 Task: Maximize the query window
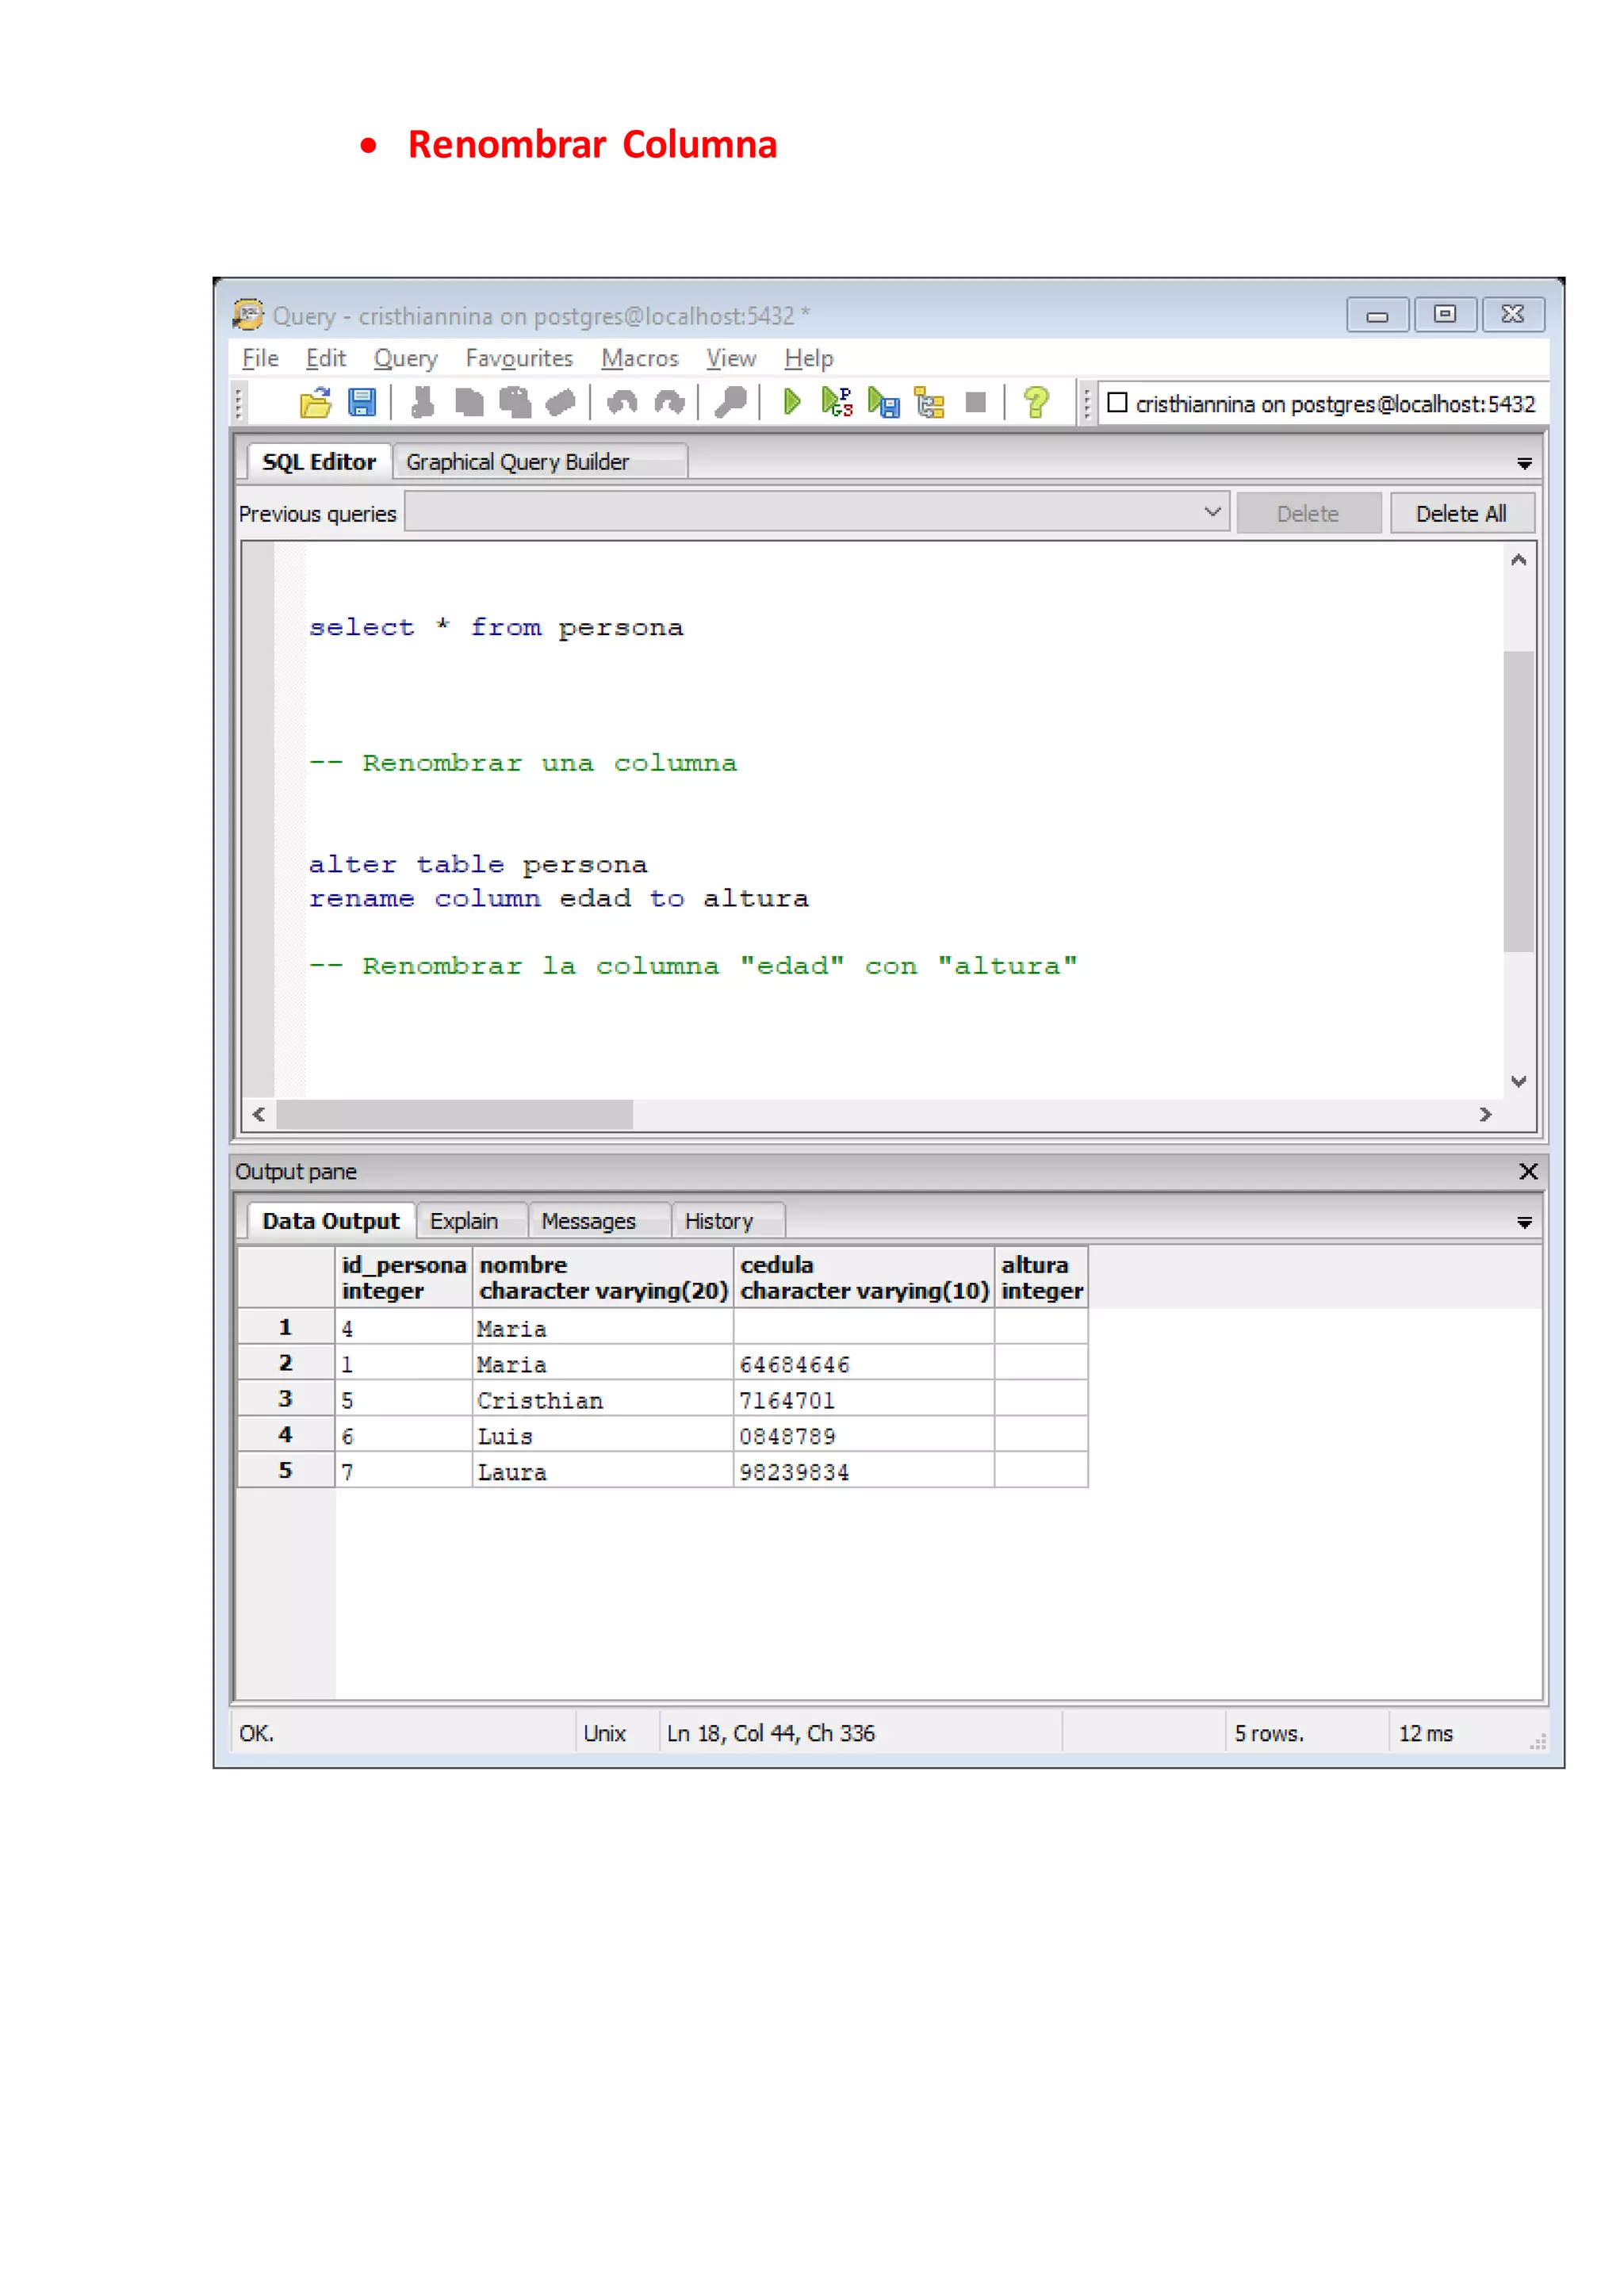1445,314
